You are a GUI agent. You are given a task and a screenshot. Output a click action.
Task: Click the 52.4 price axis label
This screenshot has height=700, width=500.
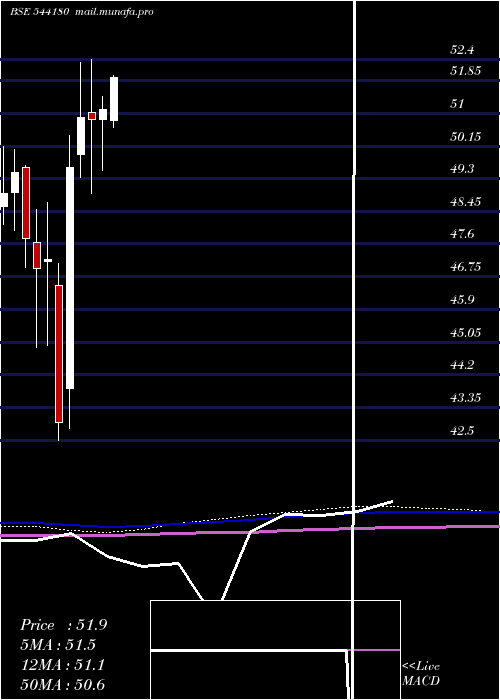pos(462,50)
